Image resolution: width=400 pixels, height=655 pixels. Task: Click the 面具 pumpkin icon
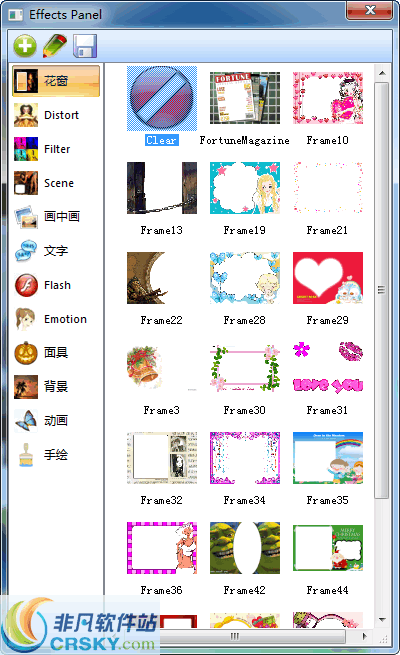[x=26, y=353]
